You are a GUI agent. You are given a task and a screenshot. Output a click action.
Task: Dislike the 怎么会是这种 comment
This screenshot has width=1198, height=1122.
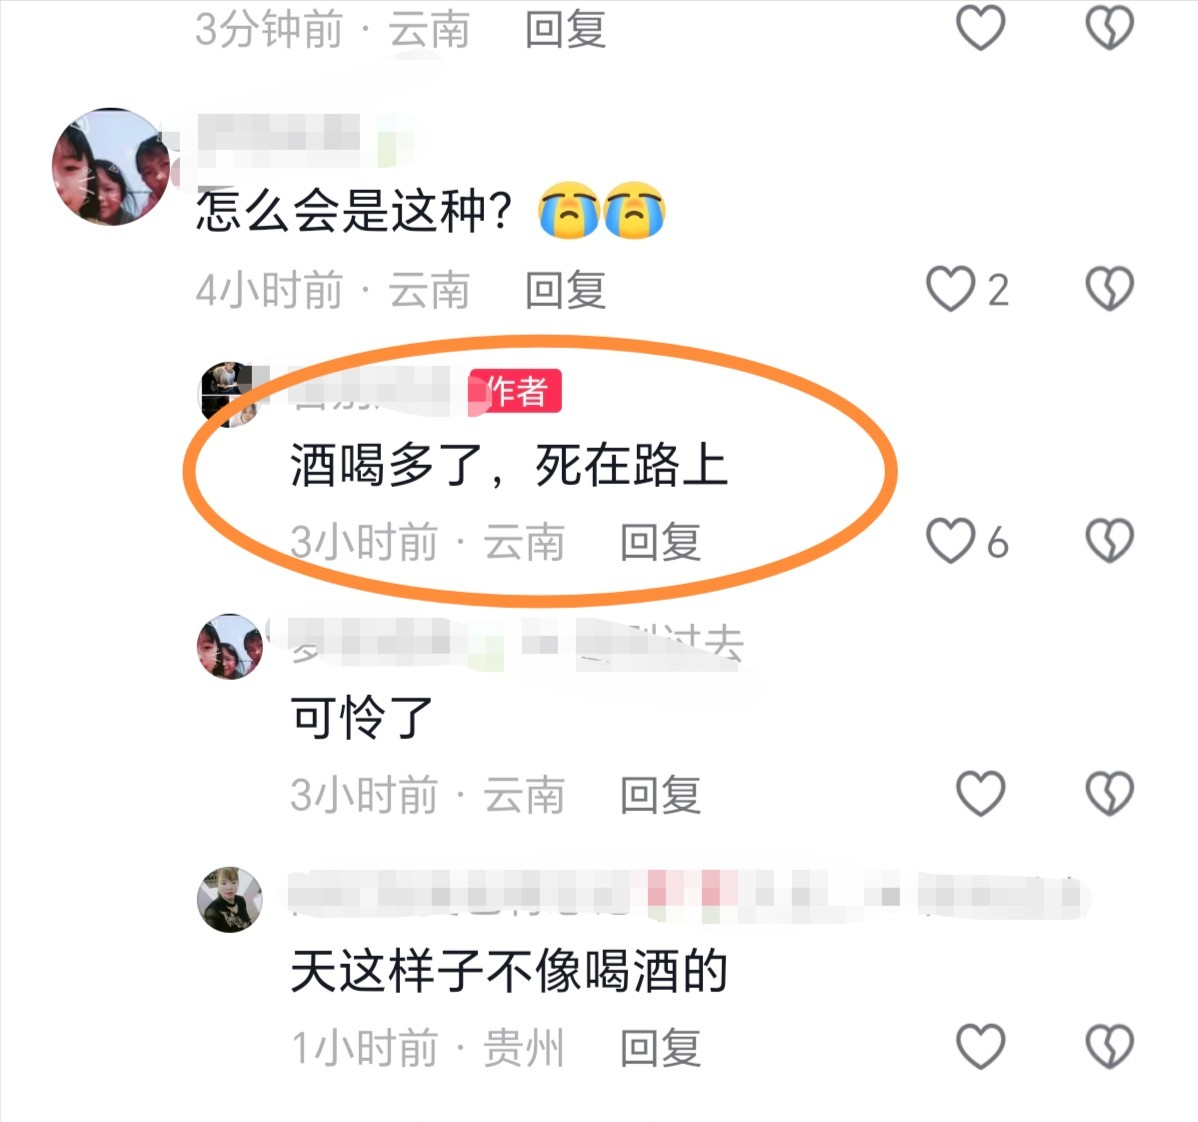point(1109,289)
